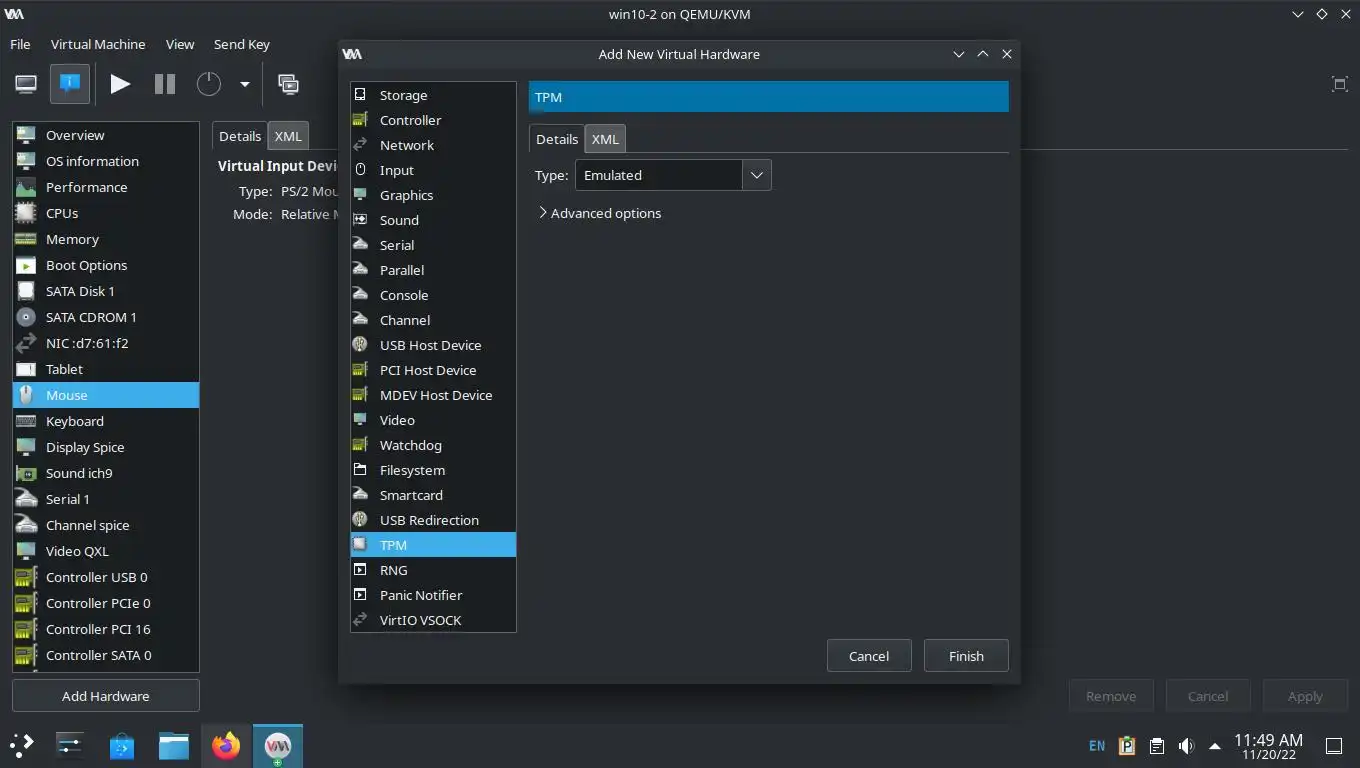Image resolution: width=1360 pixels, height=768 pixels.
Task: Click the graphical console monitor toolbar icon
Action: coord(26,84)
